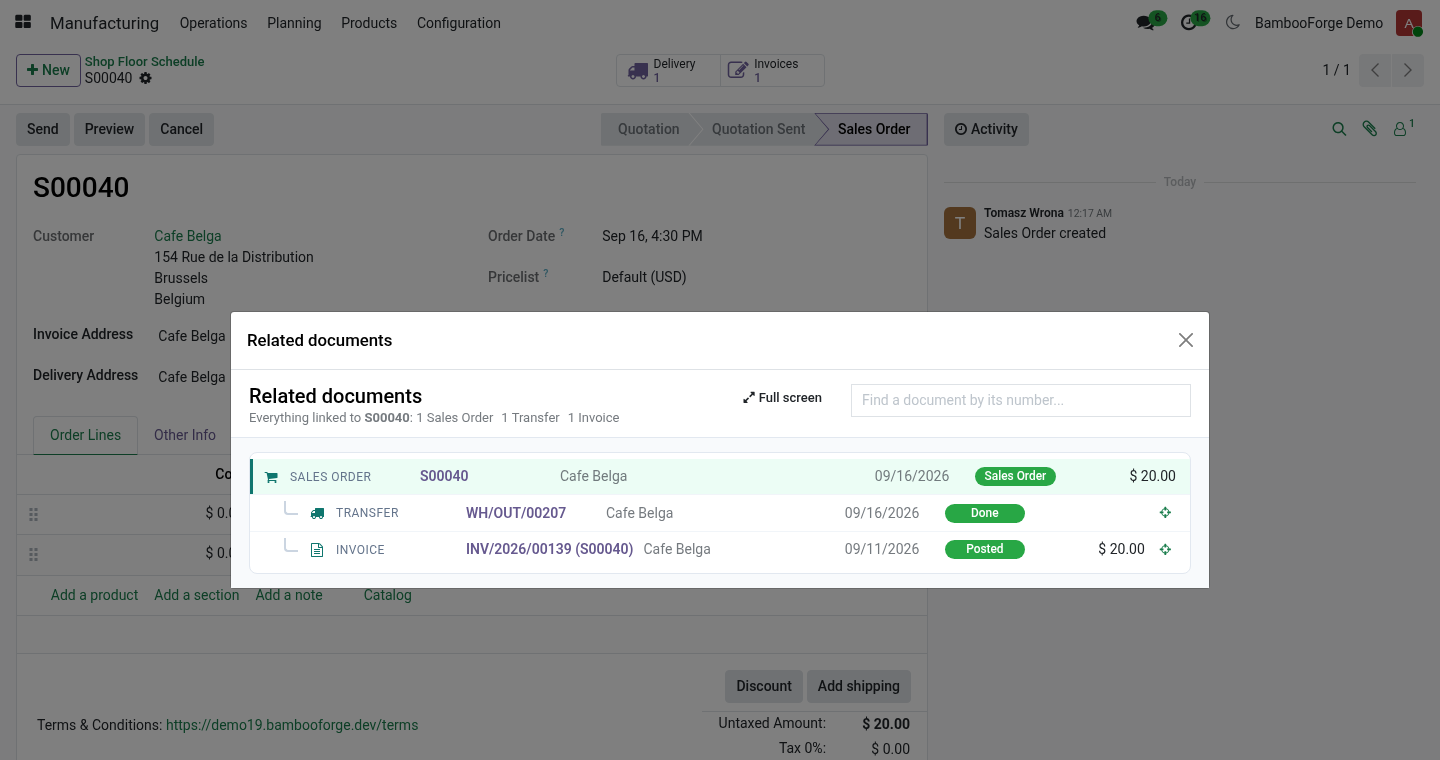Click the crosshair icon on invoice row
1440x760 pixels.
tap(1165, 550)
